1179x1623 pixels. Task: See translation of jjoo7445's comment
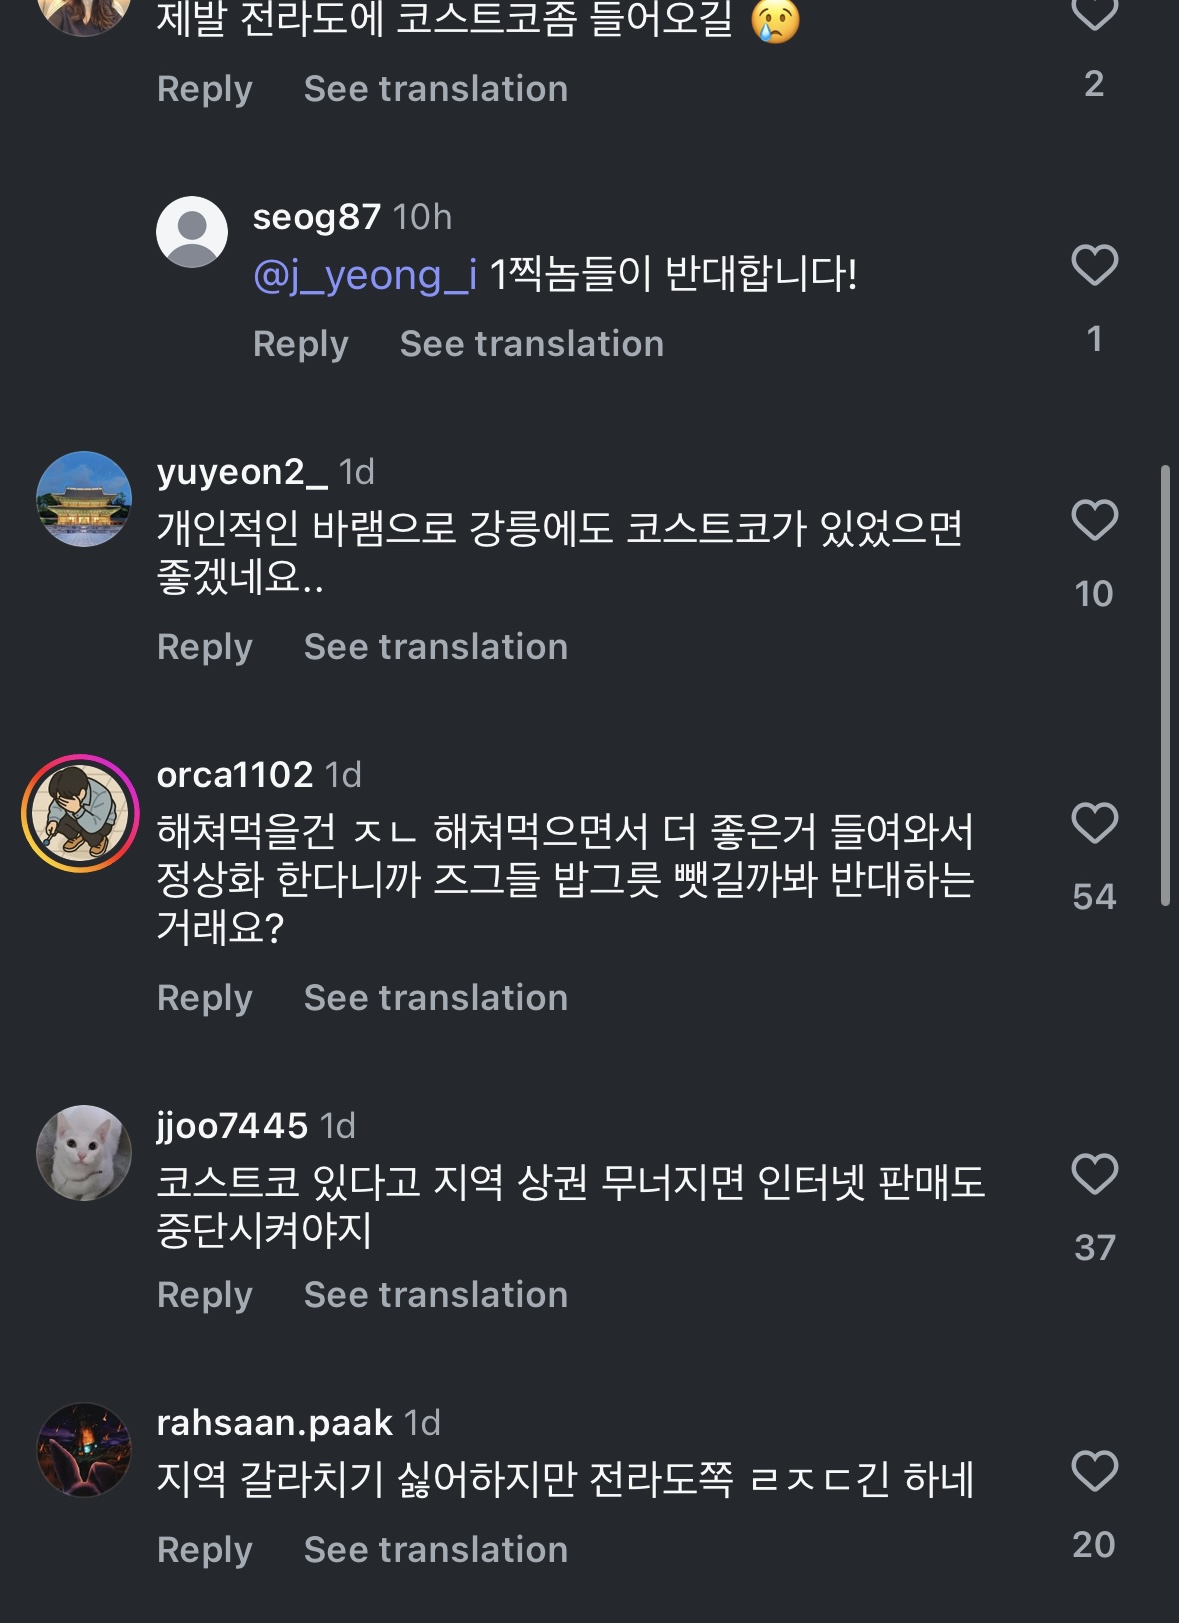pos(435,1295)
